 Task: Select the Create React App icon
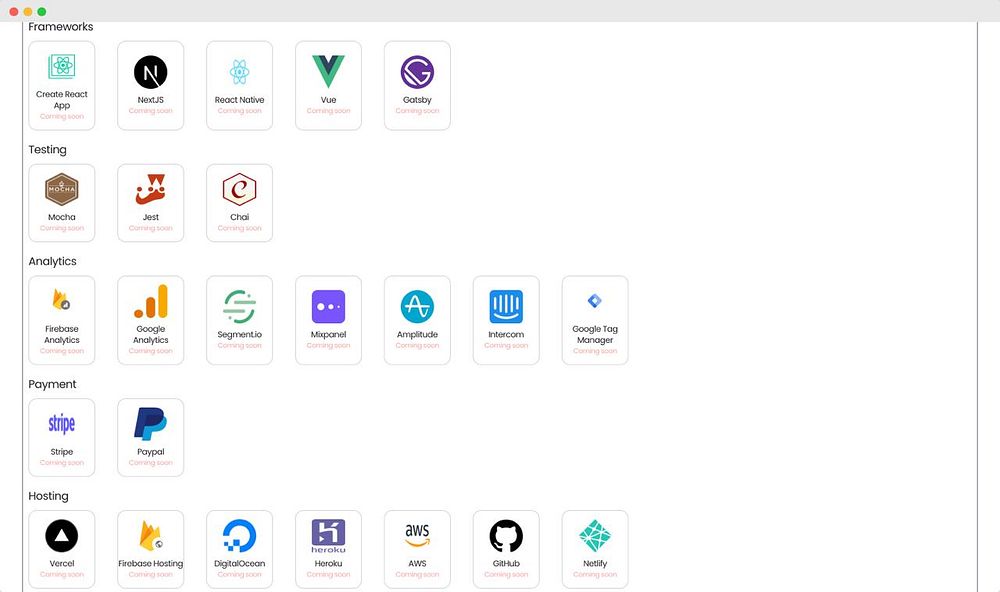[x=62, y=66]
